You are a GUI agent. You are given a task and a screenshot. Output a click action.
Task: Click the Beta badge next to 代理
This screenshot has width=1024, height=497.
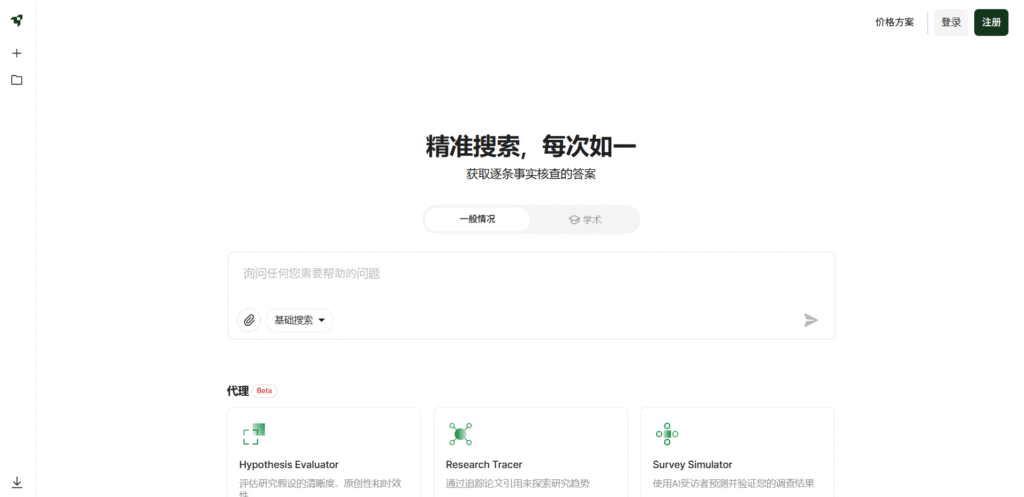tap(264, 391)
